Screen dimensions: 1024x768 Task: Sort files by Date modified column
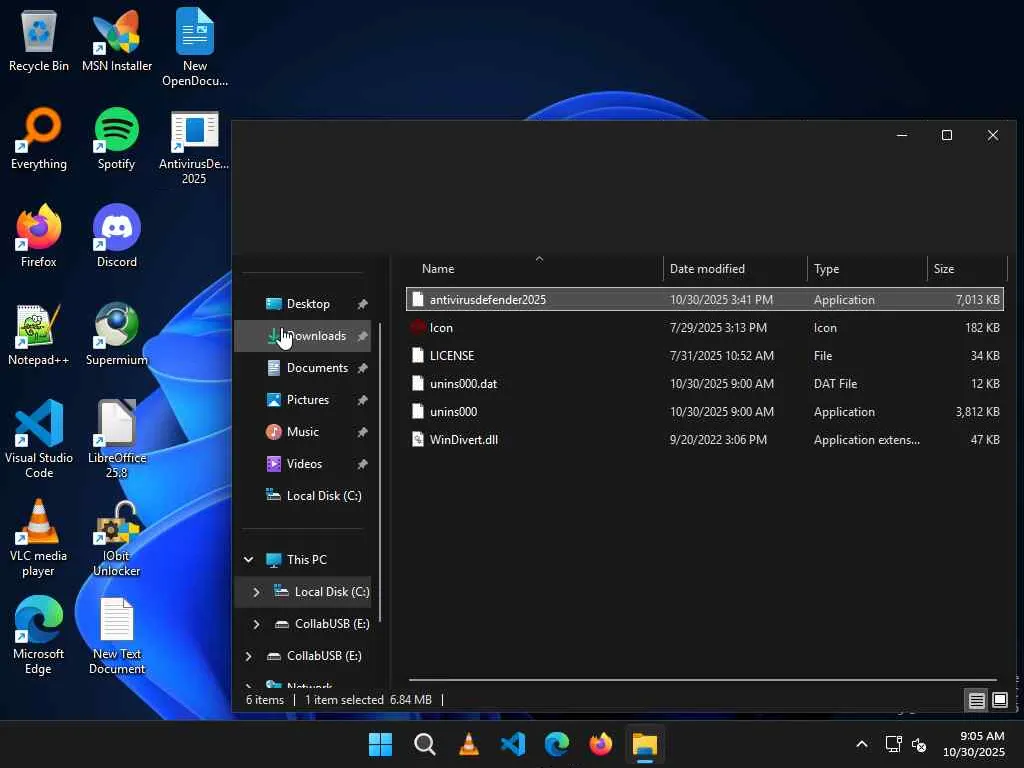707,269
